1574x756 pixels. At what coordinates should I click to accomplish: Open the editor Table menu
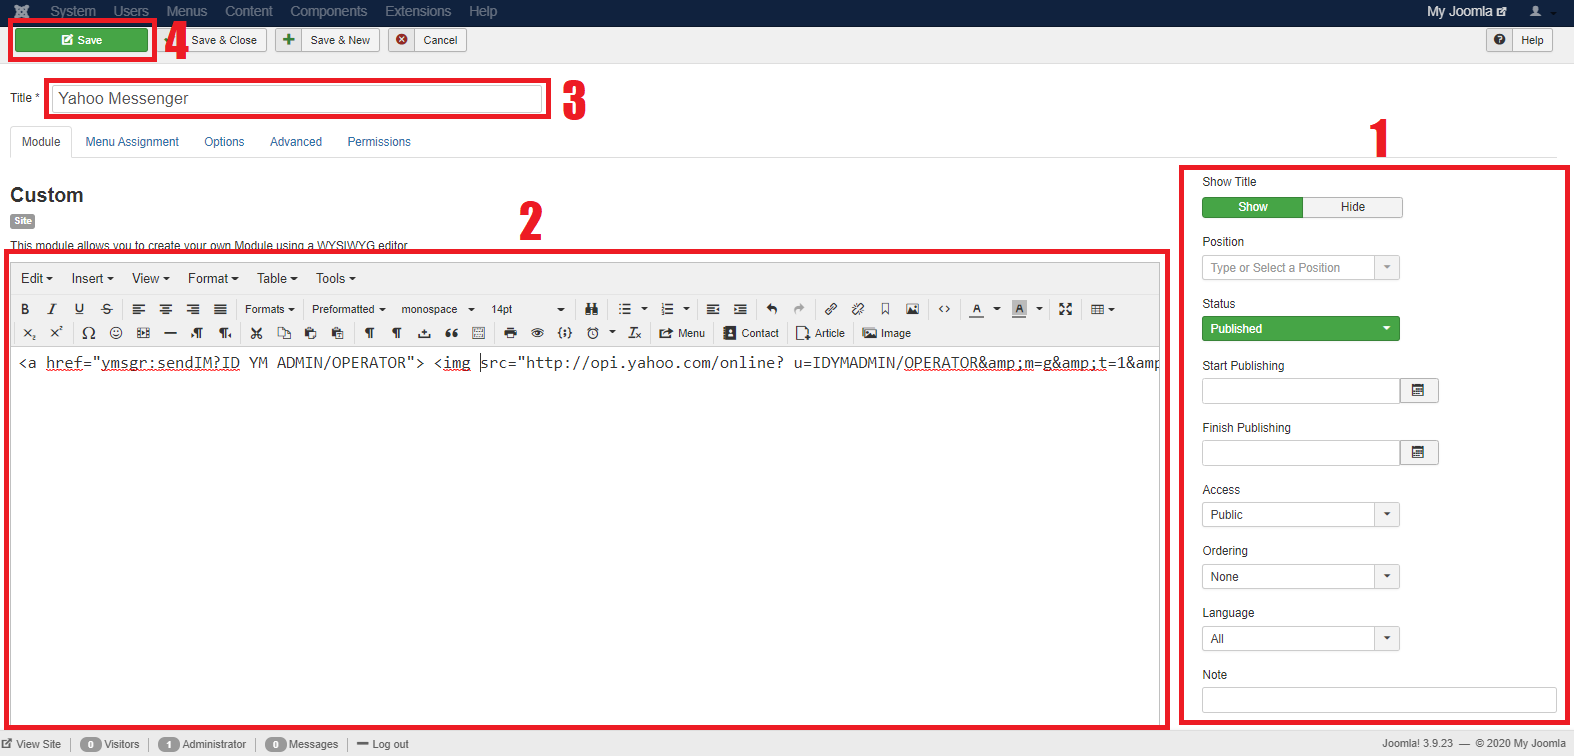(x=277, y=279)
